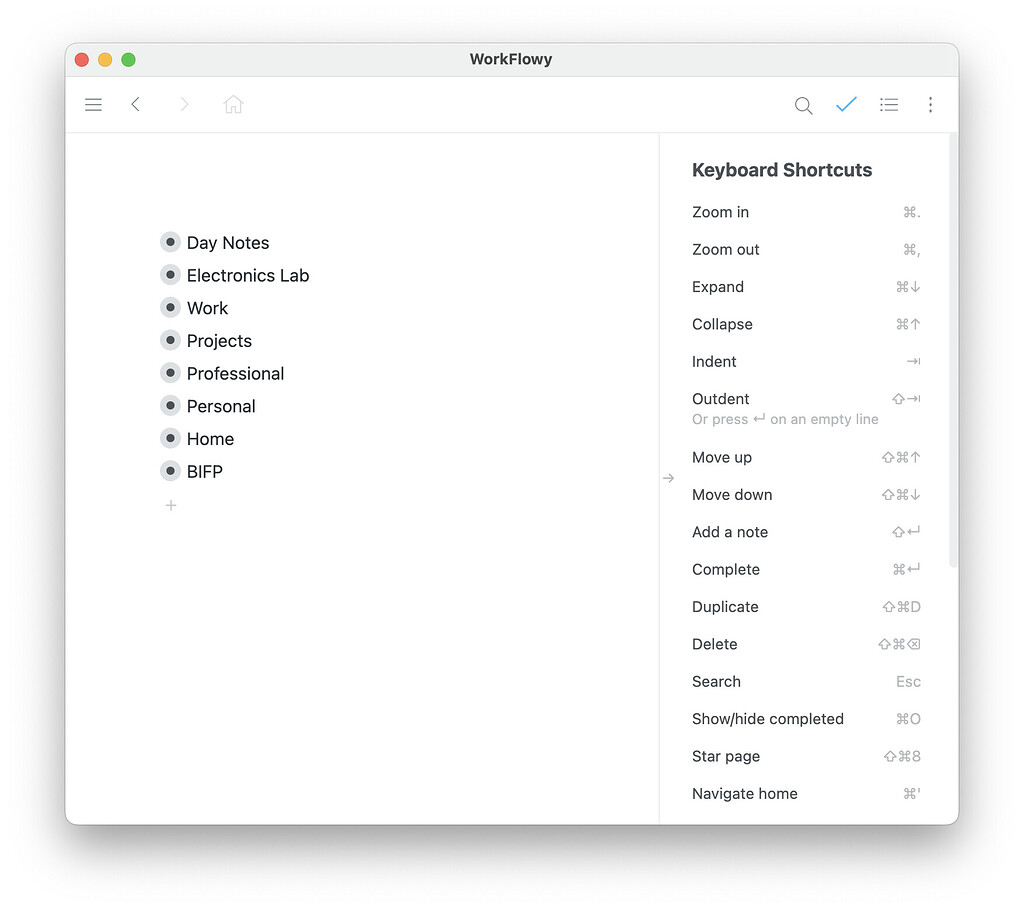
Task: Zoom into the Day Notes bullet
Action: pyautogui.click(x=170, y=242)
